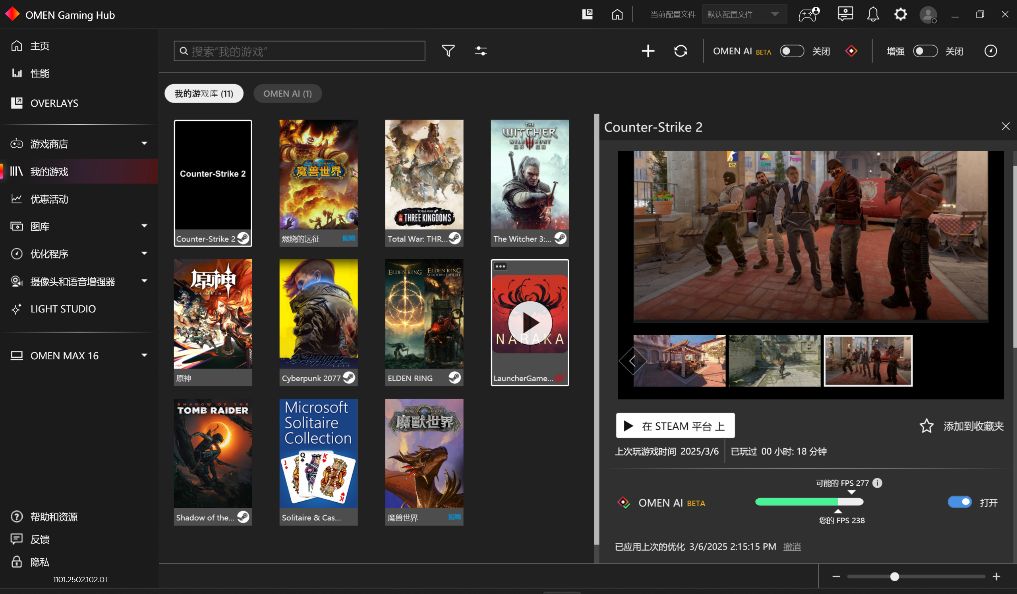Click the sort options sliders icon
This screenshot has height=594, width=1017.
click(x=481, y=51)
